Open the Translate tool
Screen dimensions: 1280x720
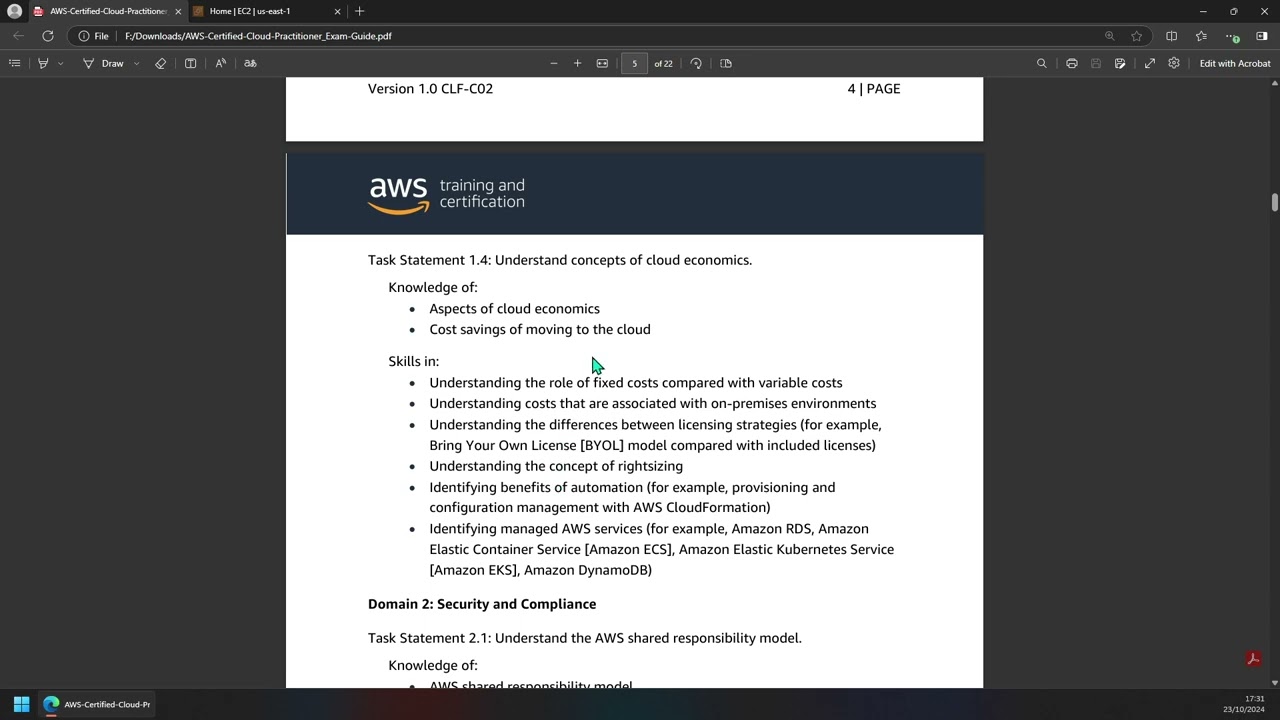click(250, 63)
